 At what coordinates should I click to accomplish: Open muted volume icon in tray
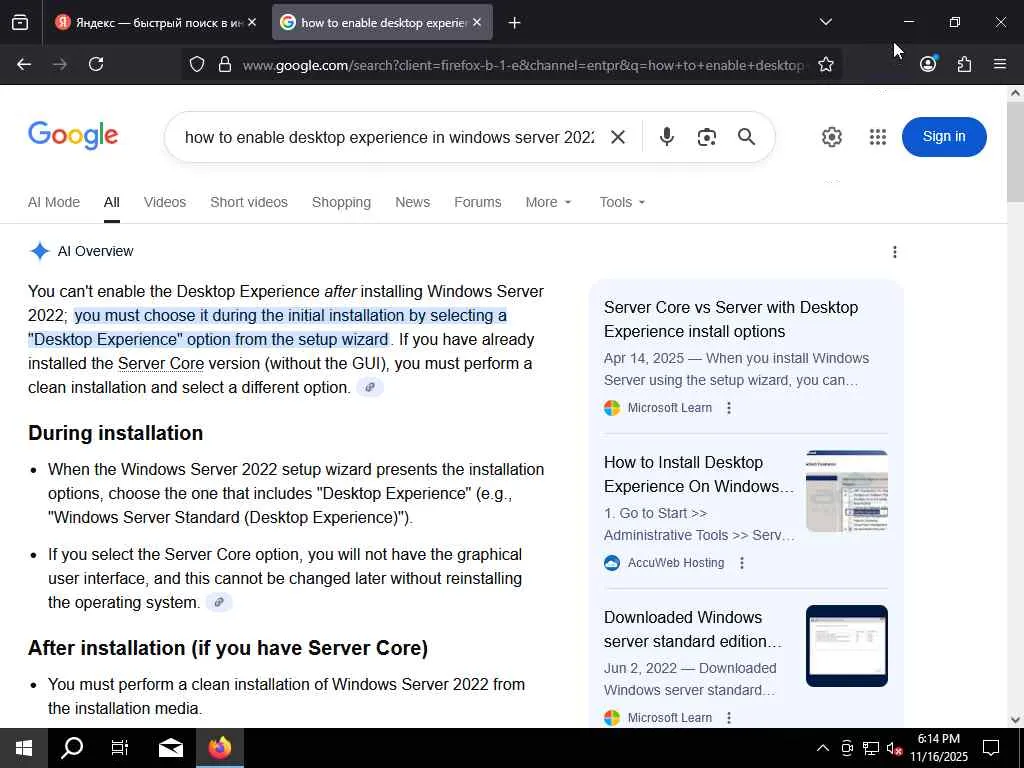coord(894,748)
